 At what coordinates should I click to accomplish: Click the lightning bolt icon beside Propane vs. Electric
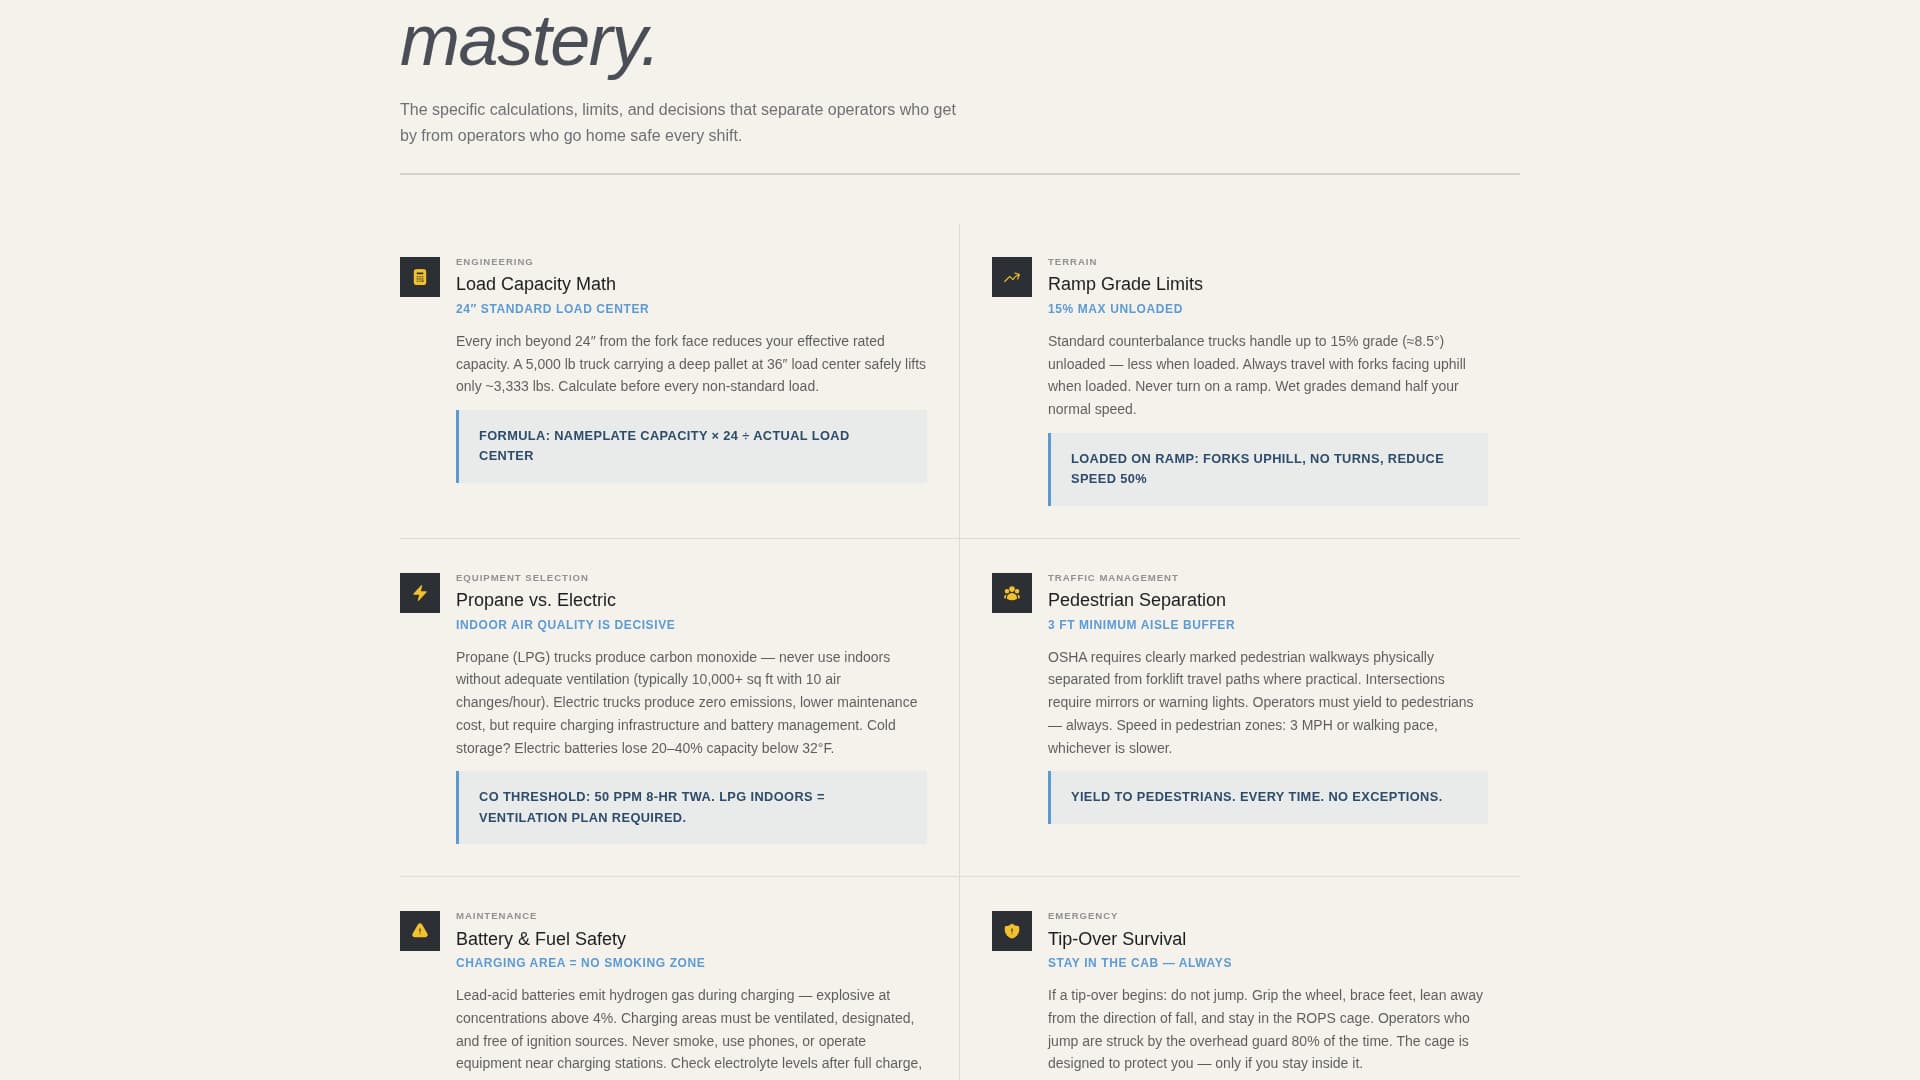pos(420,593)
